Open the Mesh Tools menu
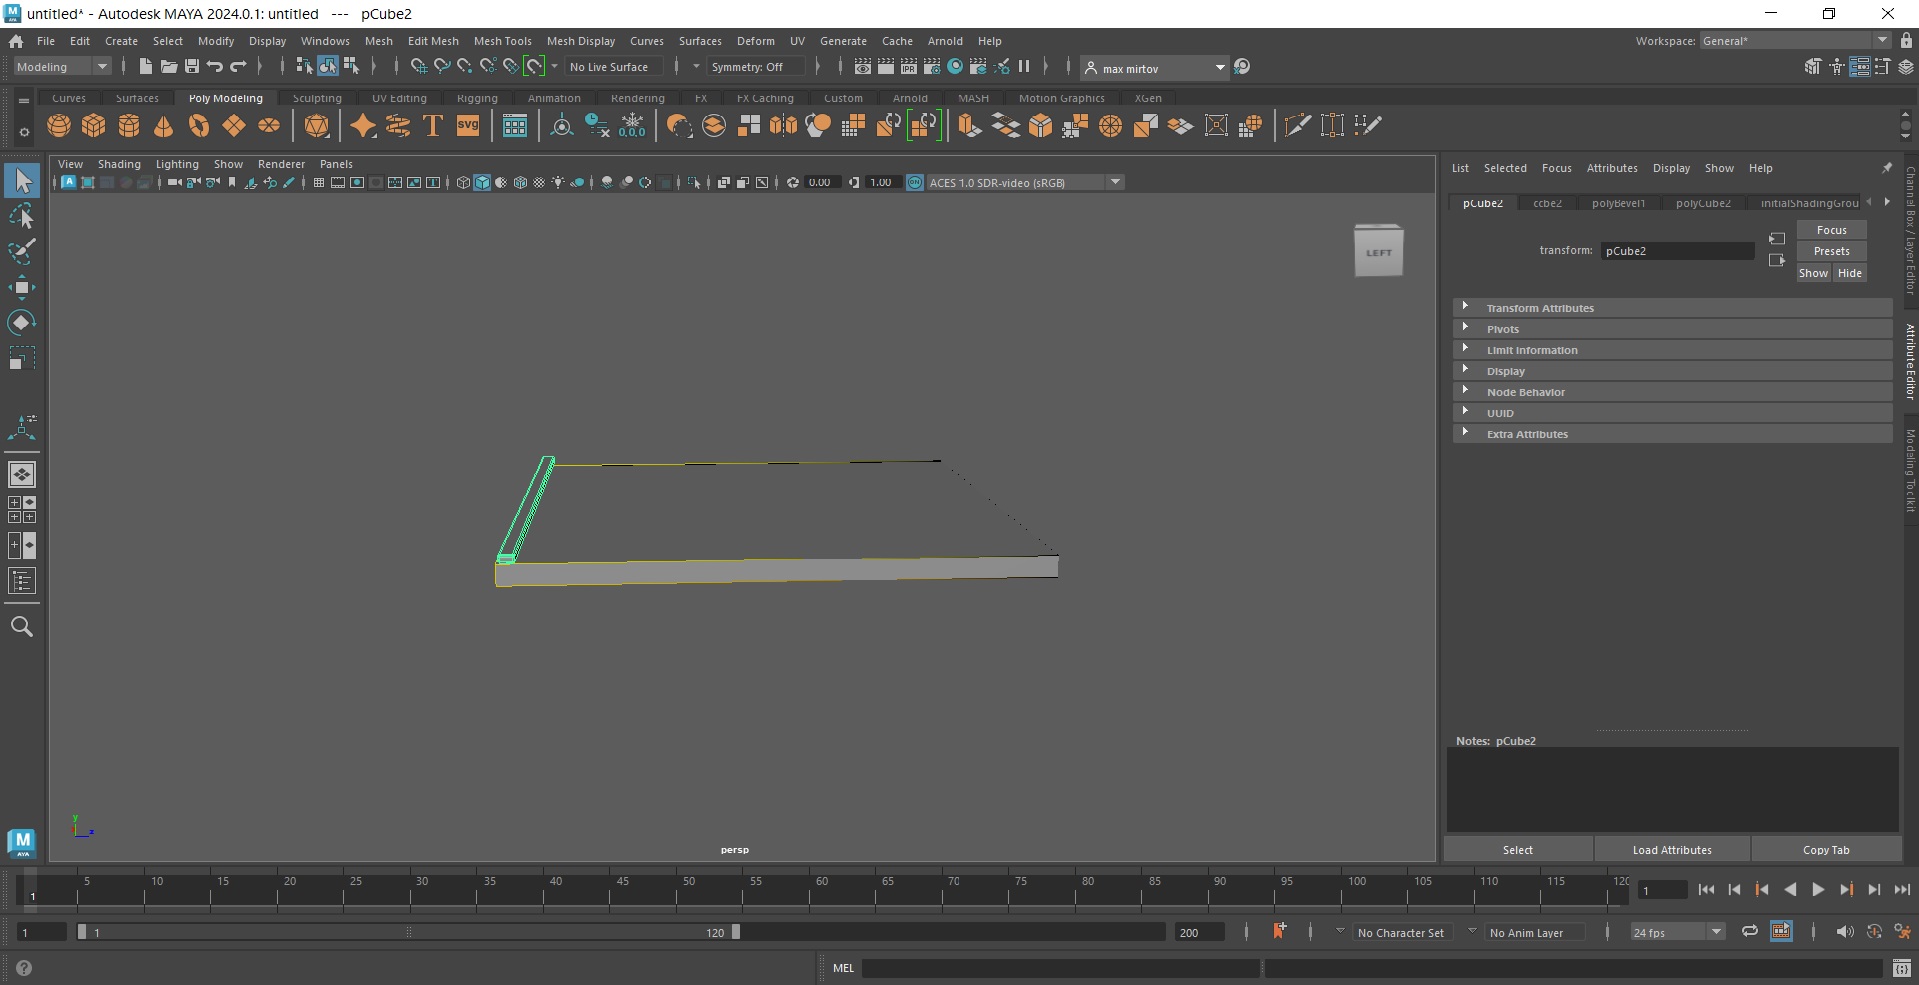This screenshot has width=1919, height=985. (502, 41)
